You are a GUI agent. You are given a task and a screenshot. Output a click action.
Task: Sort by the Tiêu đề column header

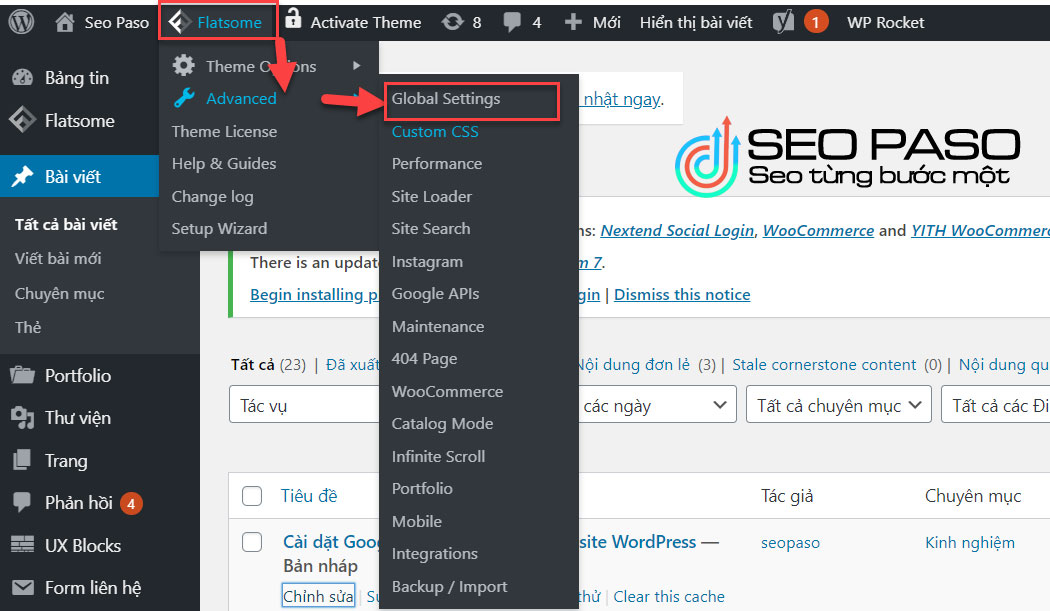click(x=309, y=496)
